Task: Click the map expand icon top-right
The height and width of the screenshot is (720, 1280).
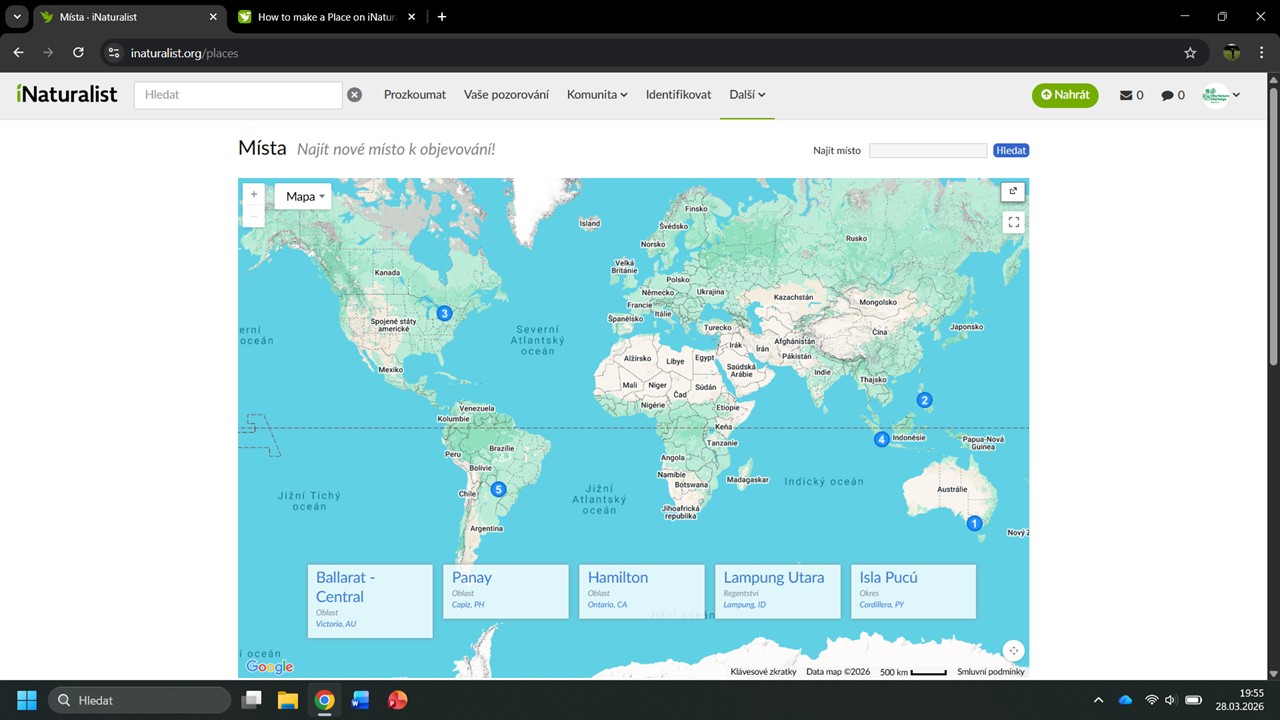Action: pyautogui.click(x=1013, y=192)
